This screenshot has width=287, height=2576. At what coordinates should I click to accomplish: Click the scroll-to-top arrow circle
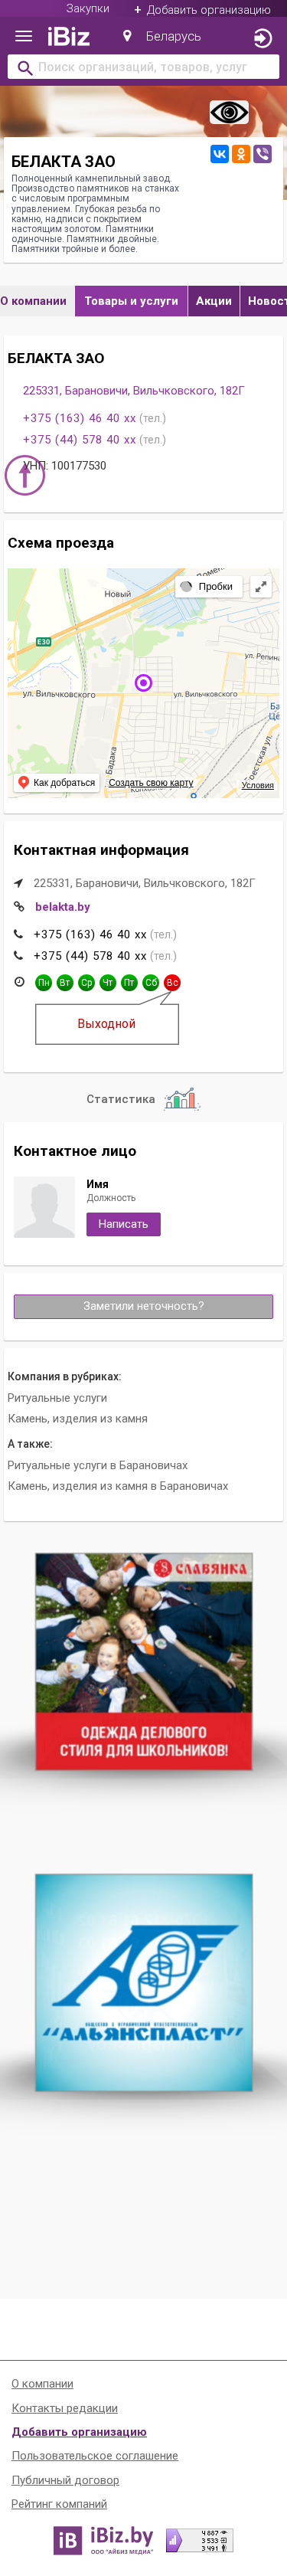(x=25, y=475)
